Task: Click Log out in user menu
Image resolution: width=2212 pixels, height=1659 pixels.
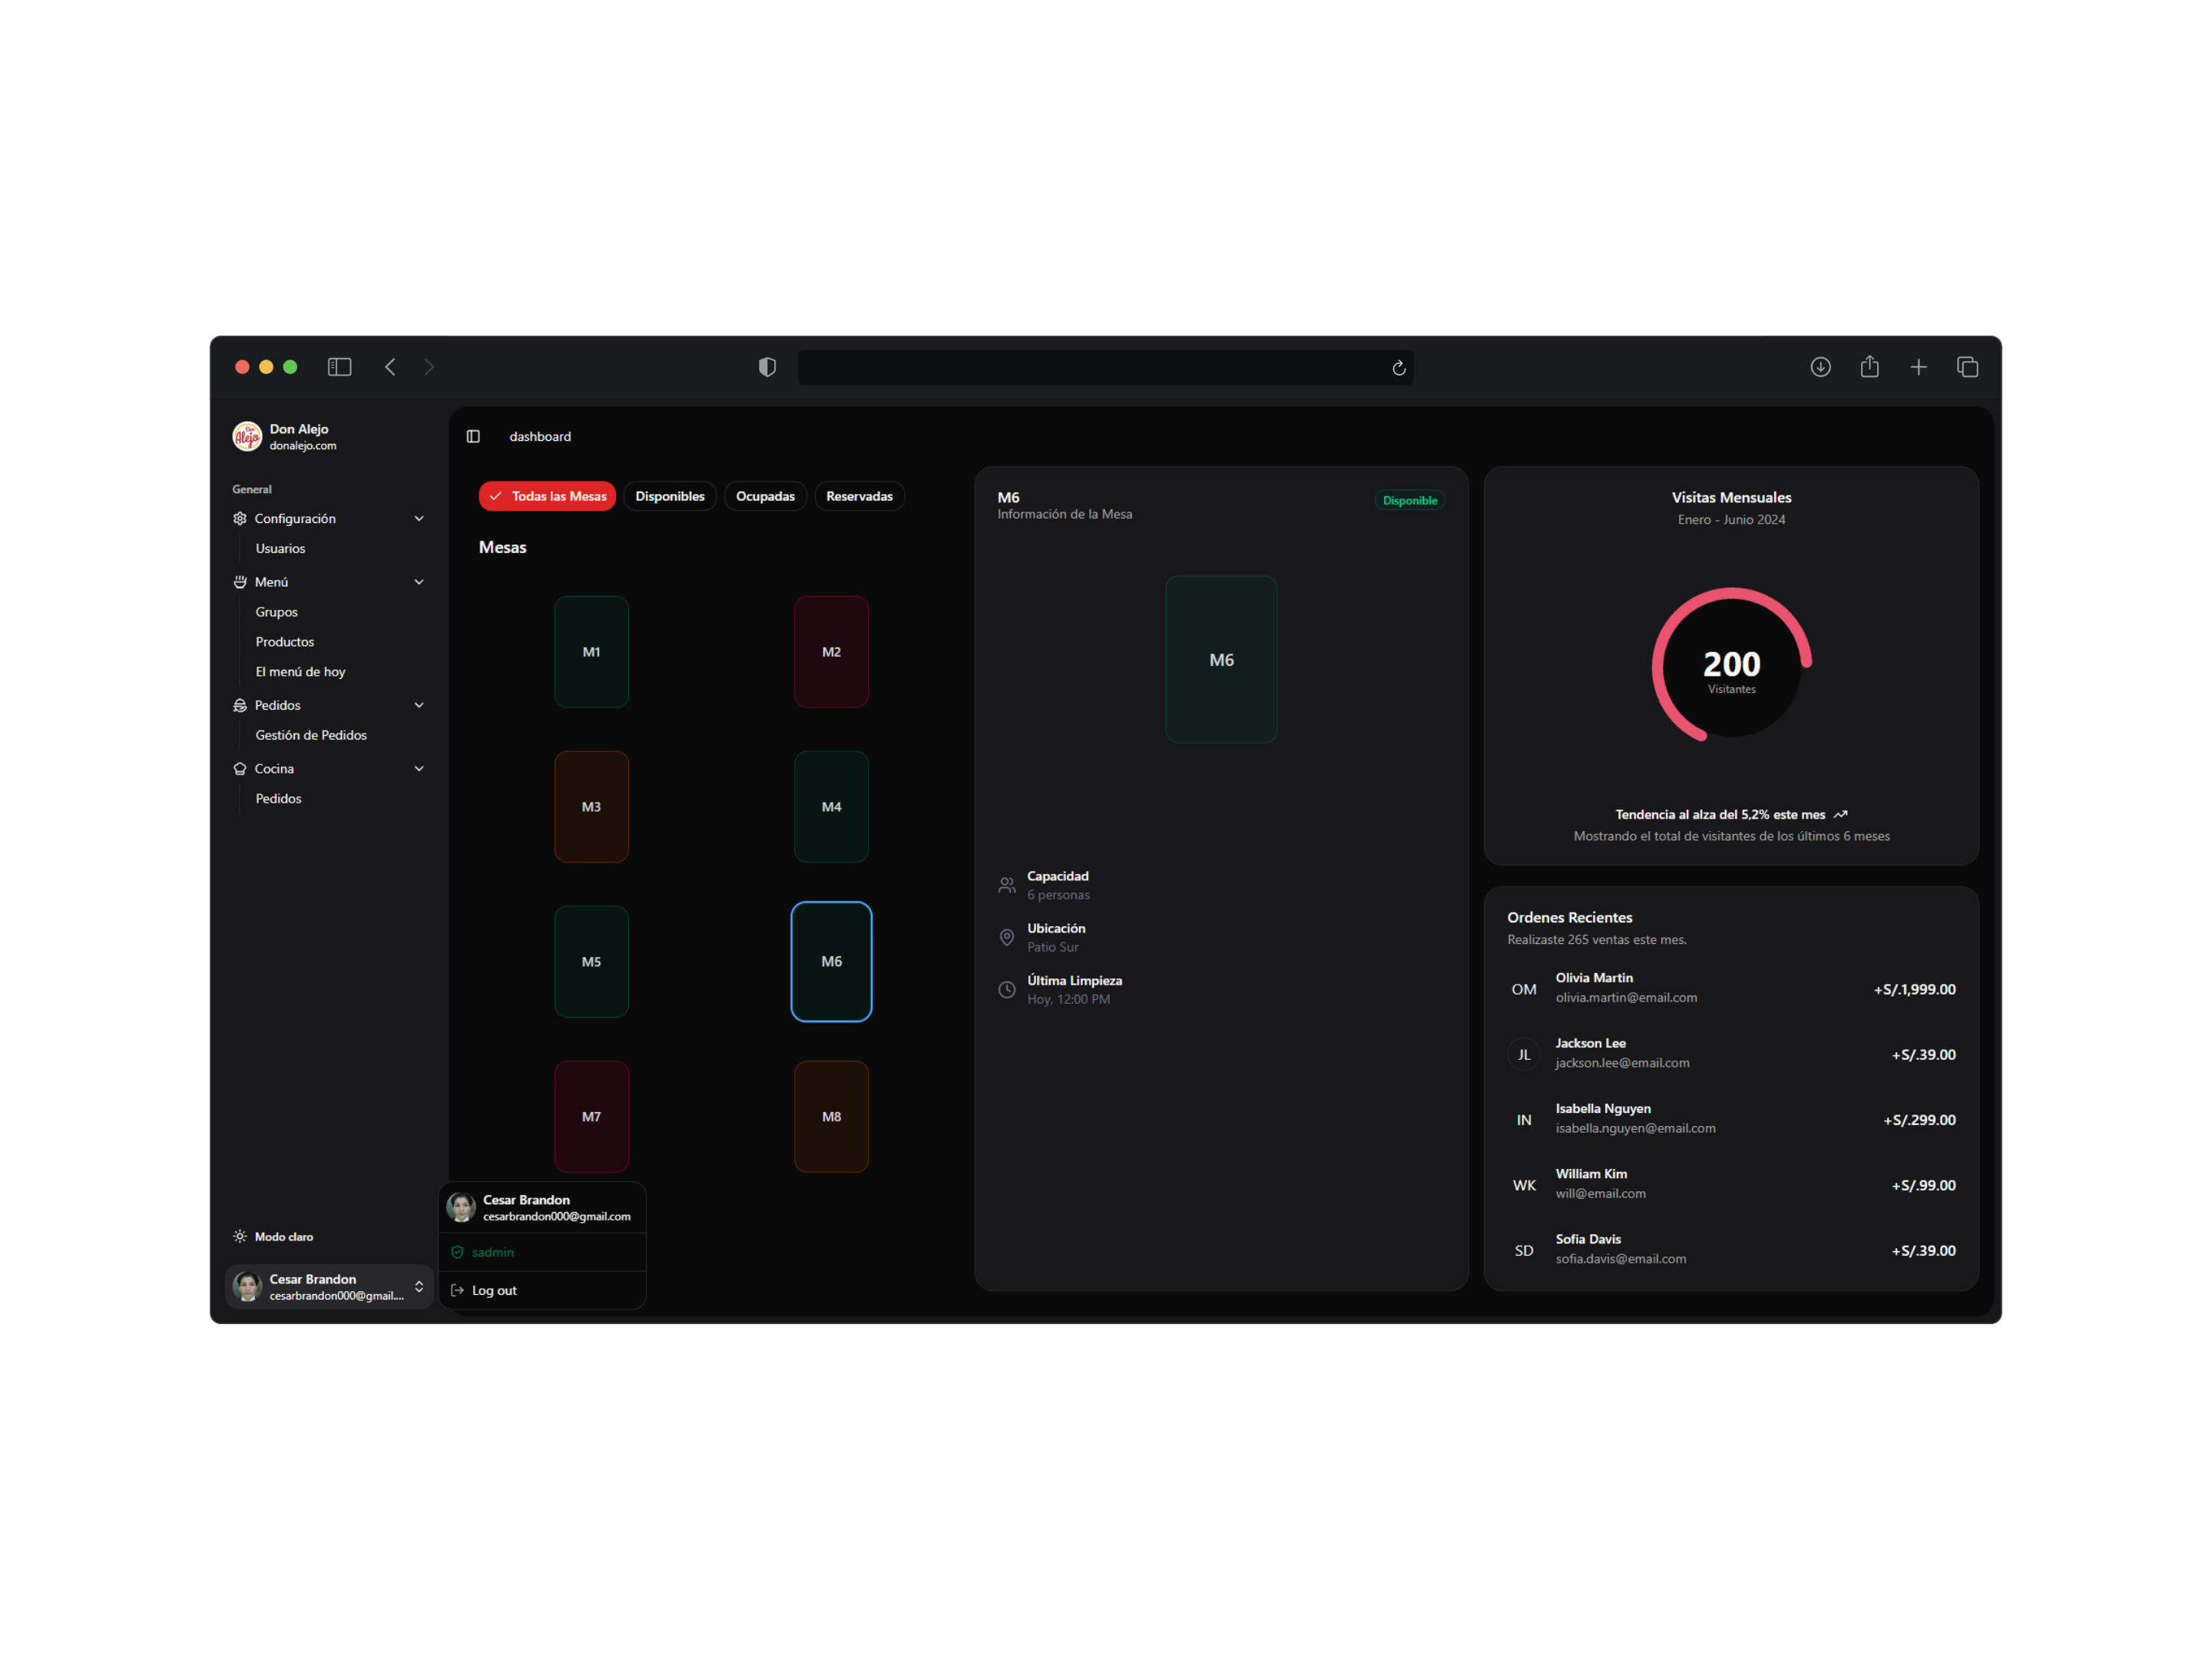Action: [494, 1290]
